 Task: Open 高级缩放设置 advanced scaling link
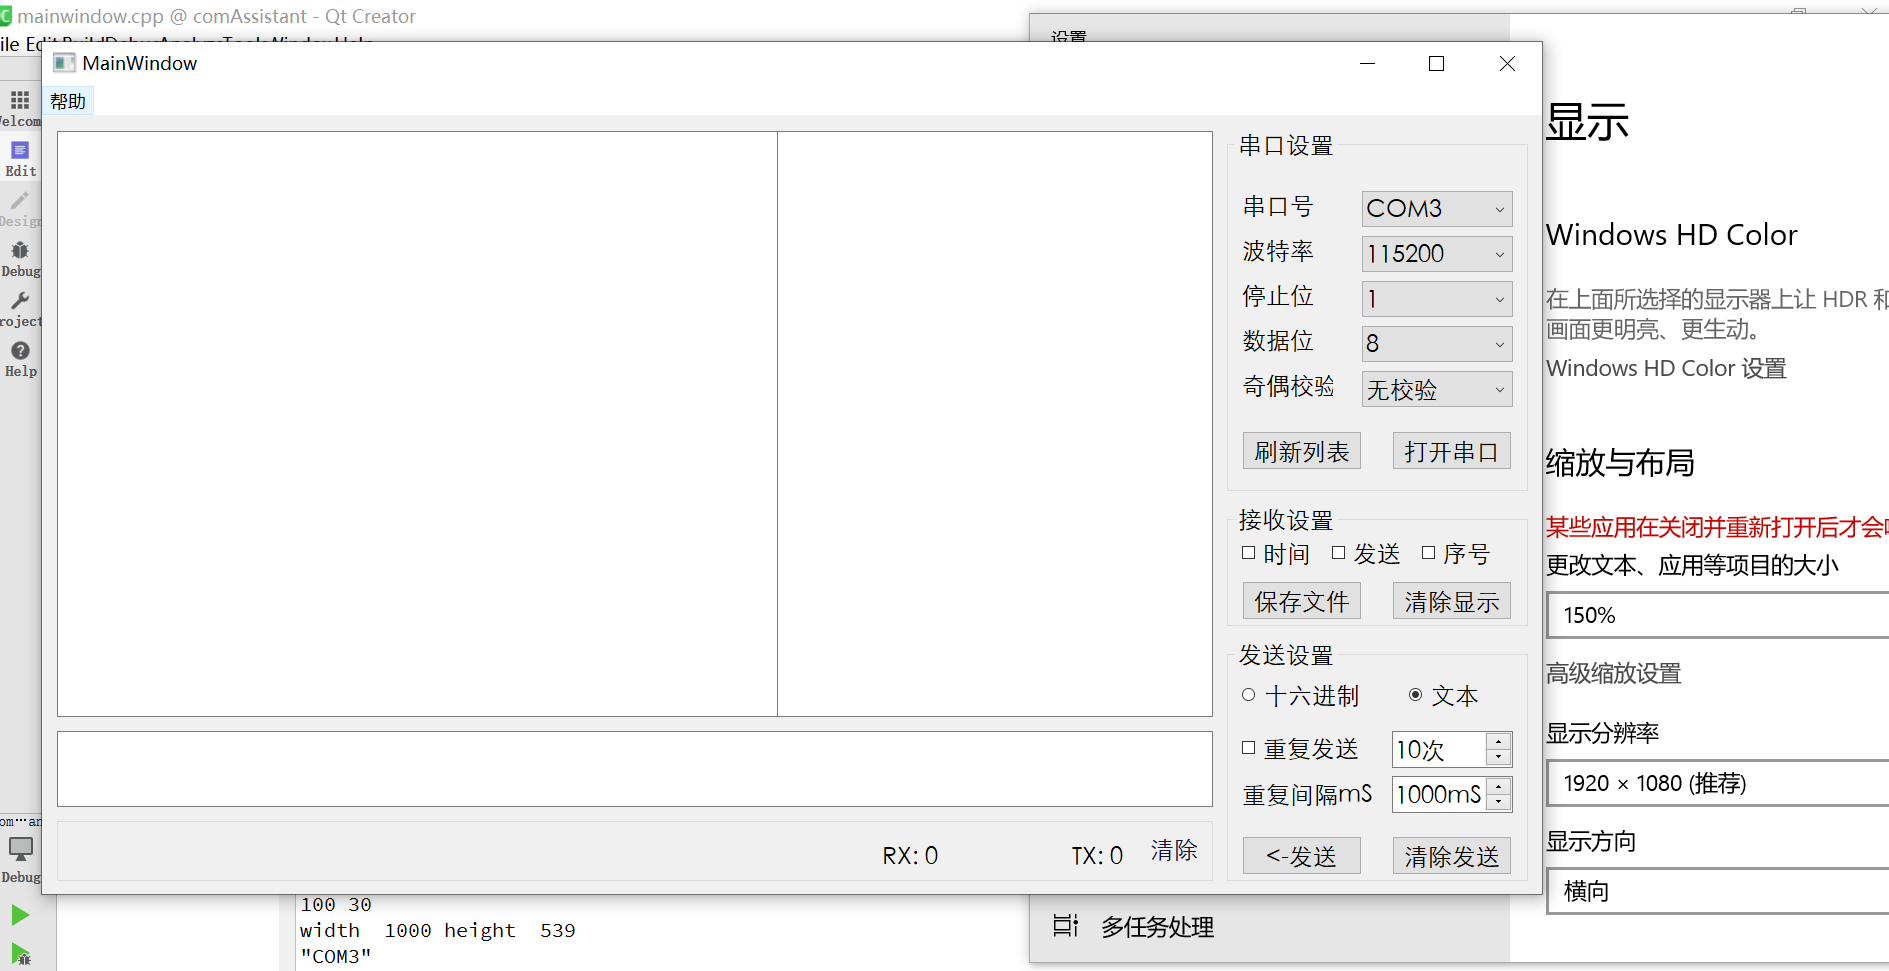tap(1614, 673)
